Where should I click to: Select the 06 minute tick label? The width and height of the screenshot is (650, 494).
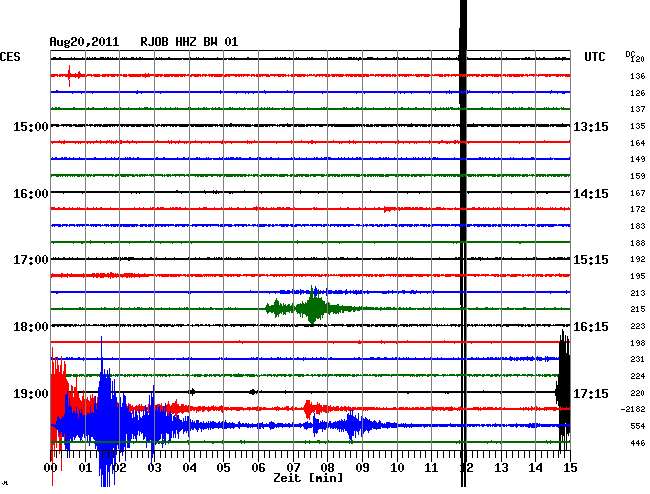258,468
